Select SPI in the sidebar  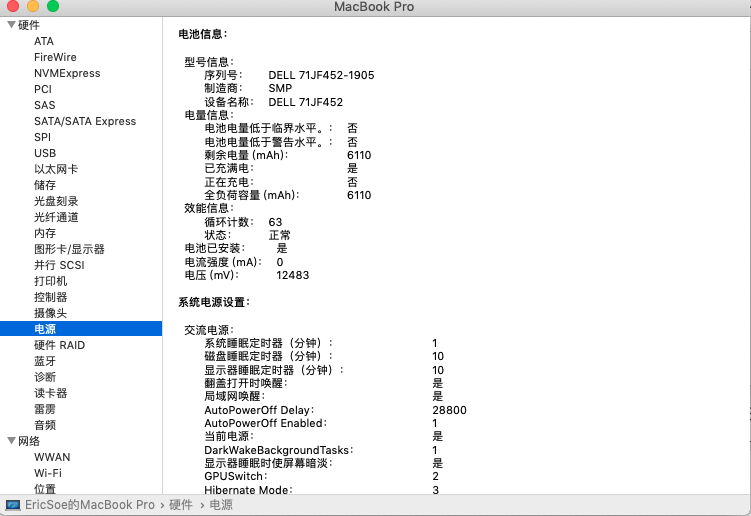[x=42, y=137]
